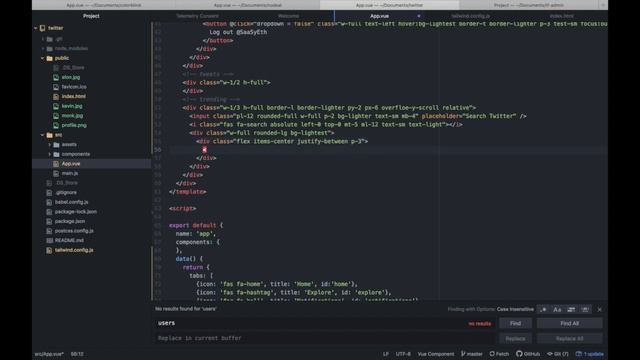Expand the components folder

tap(50, 154)
